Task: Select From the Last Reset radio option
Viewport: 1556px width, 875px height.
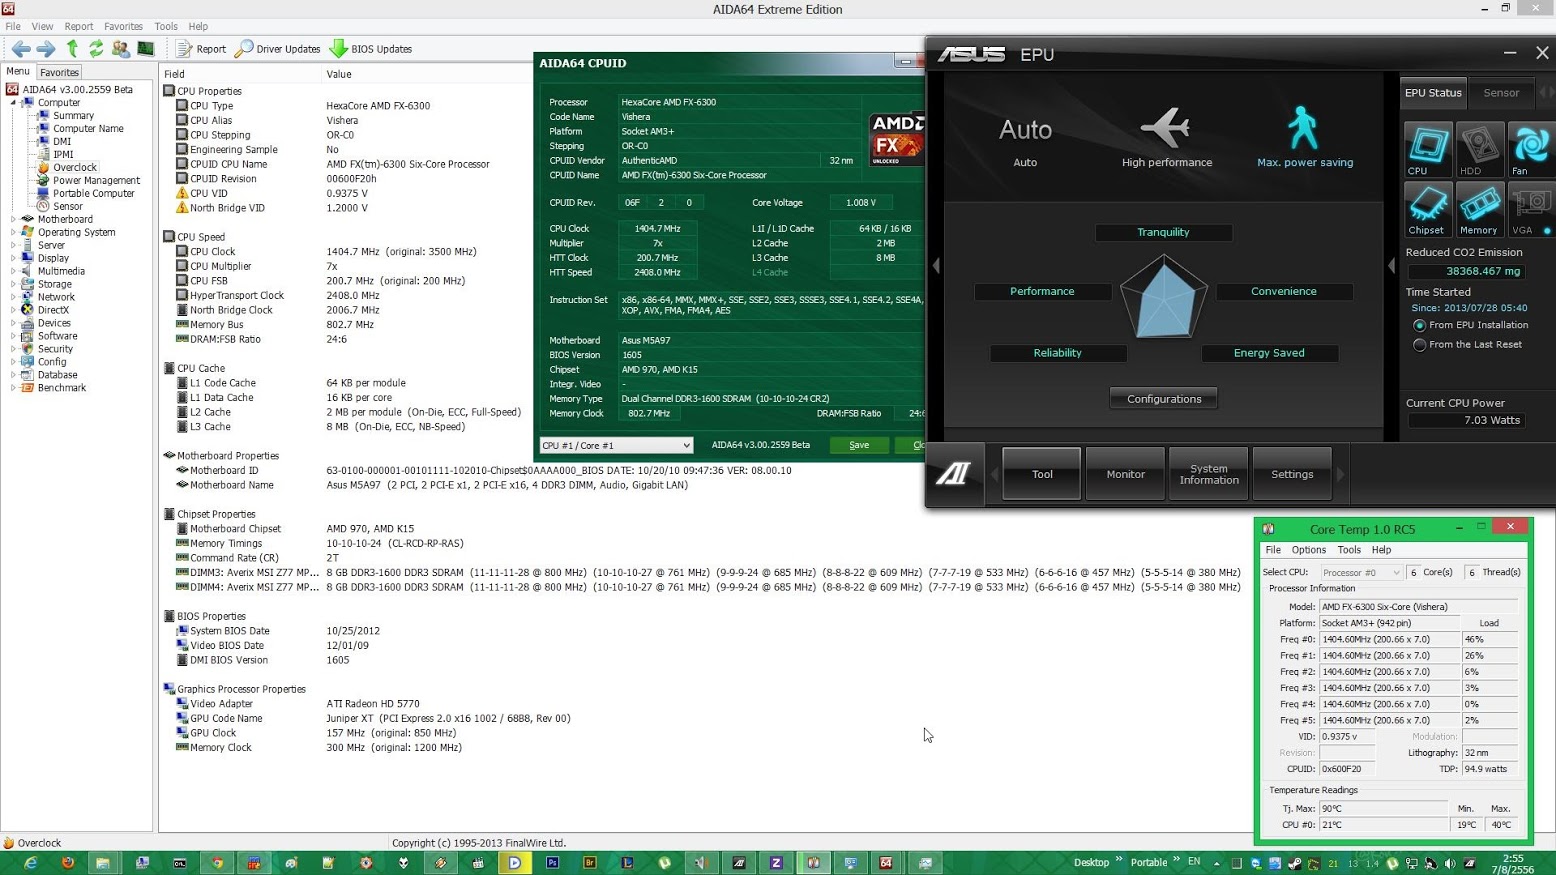Action: [1419, 345]
